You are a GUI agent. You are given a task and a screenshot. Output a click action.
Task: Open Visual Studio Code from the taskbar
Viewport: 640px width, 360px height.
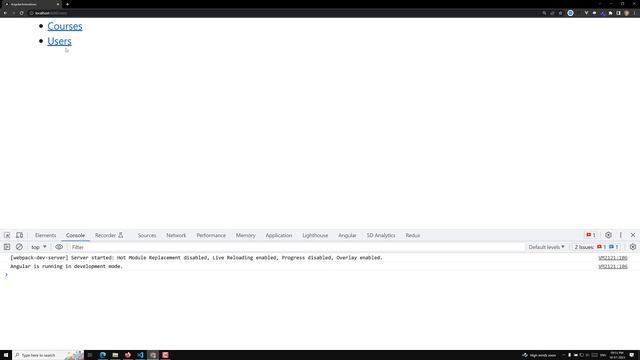coord(140,355)
